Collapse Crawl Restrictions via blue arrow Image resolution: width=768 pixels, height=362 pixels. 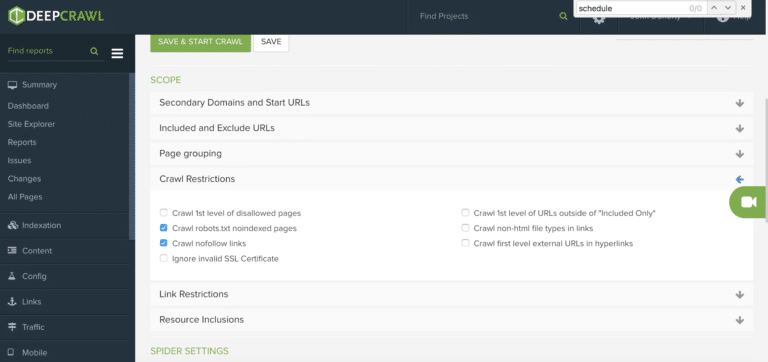click(740, 179)
